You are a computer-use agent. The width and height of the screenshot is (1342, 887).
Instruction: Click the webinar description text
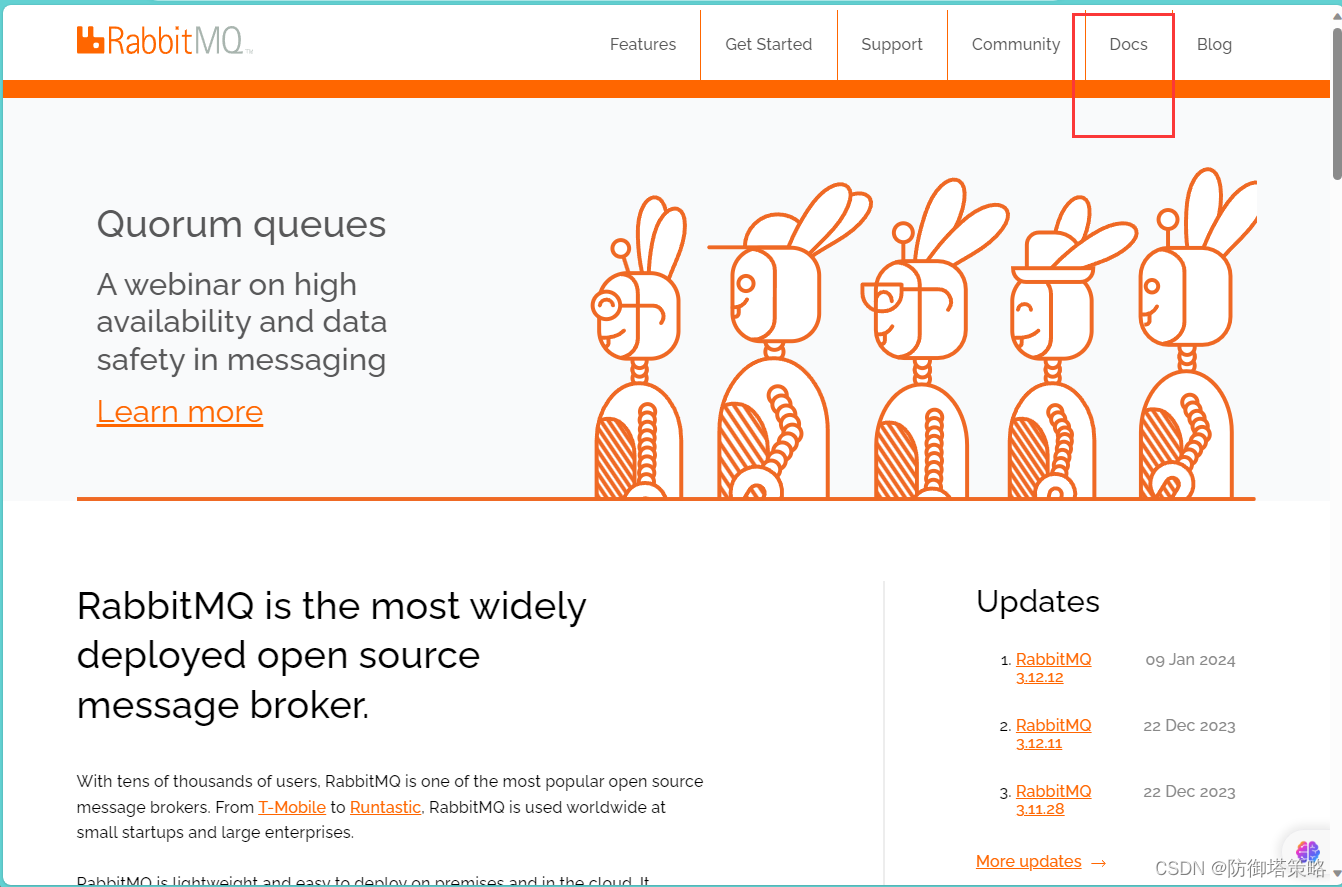(x=241, y=322)
